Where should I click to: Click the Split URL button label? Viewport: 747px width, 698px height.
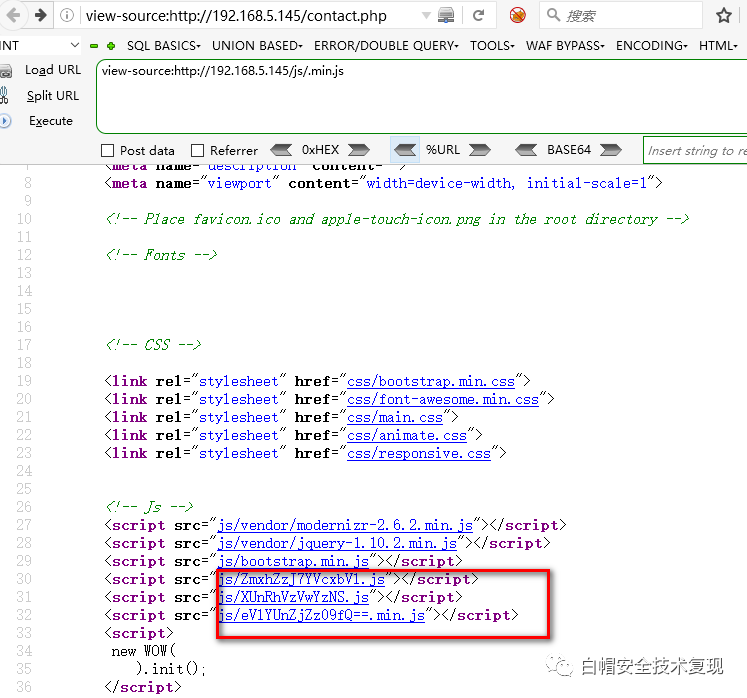[53, 96]
